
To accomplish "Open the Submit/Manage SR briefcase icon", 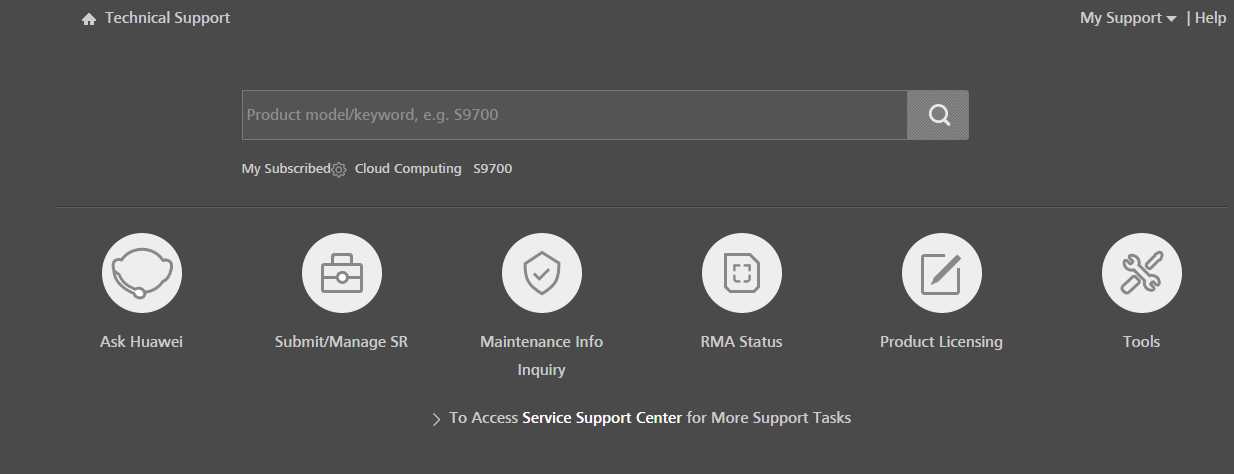I will 341,273.
